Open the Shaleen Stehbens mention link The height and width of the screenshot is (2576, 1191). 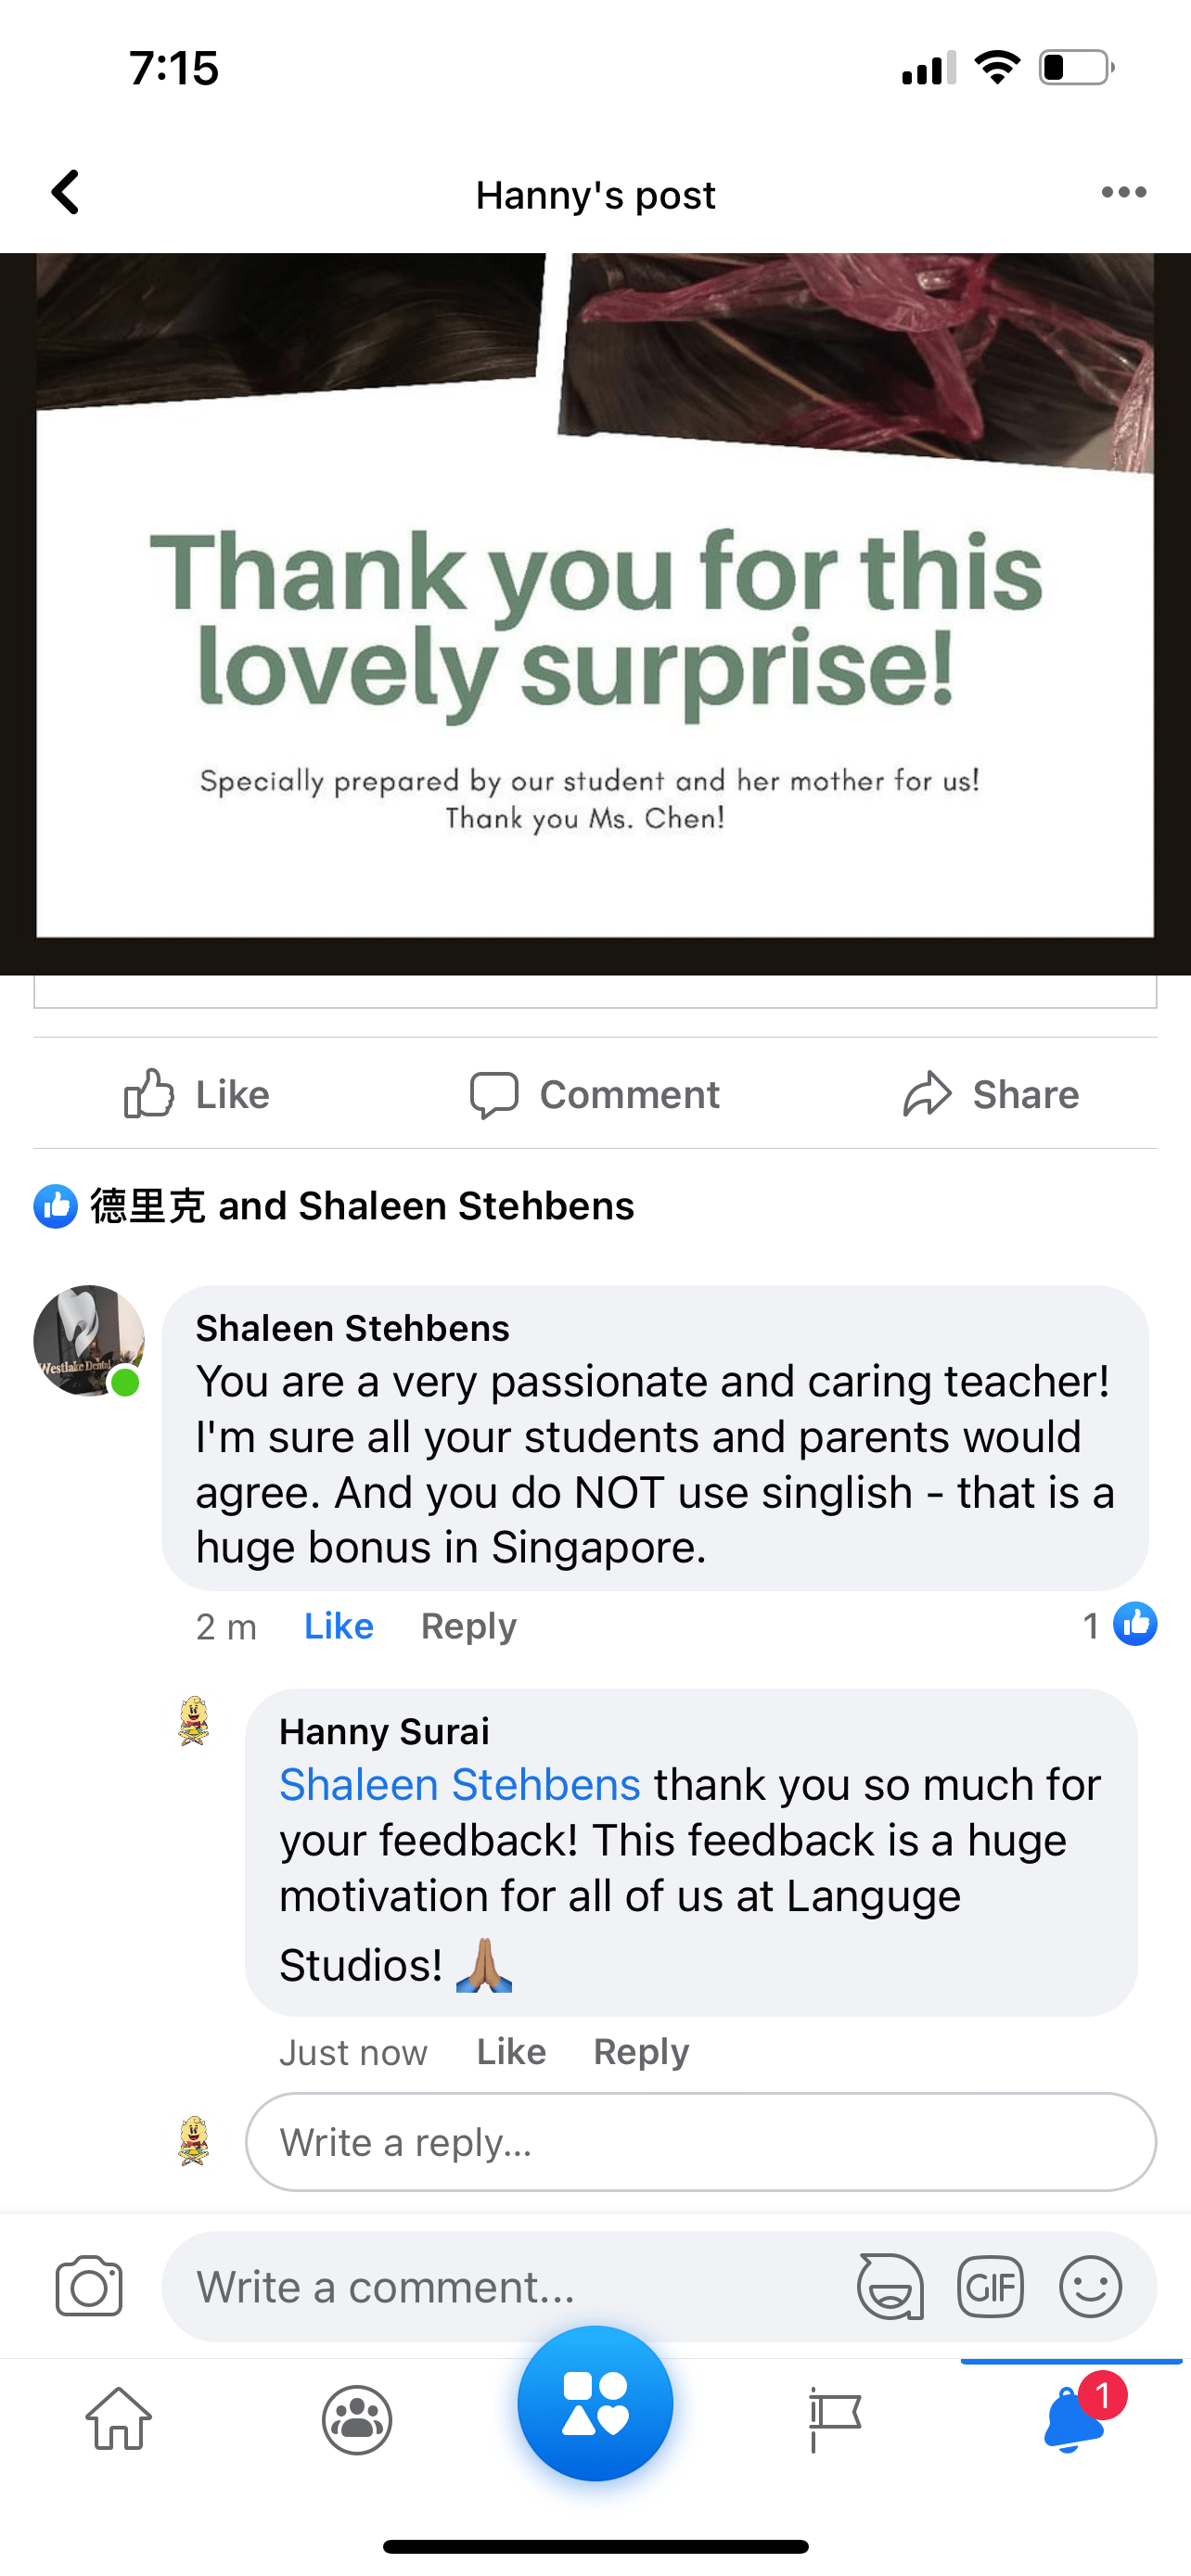[x=459, y=1785]
